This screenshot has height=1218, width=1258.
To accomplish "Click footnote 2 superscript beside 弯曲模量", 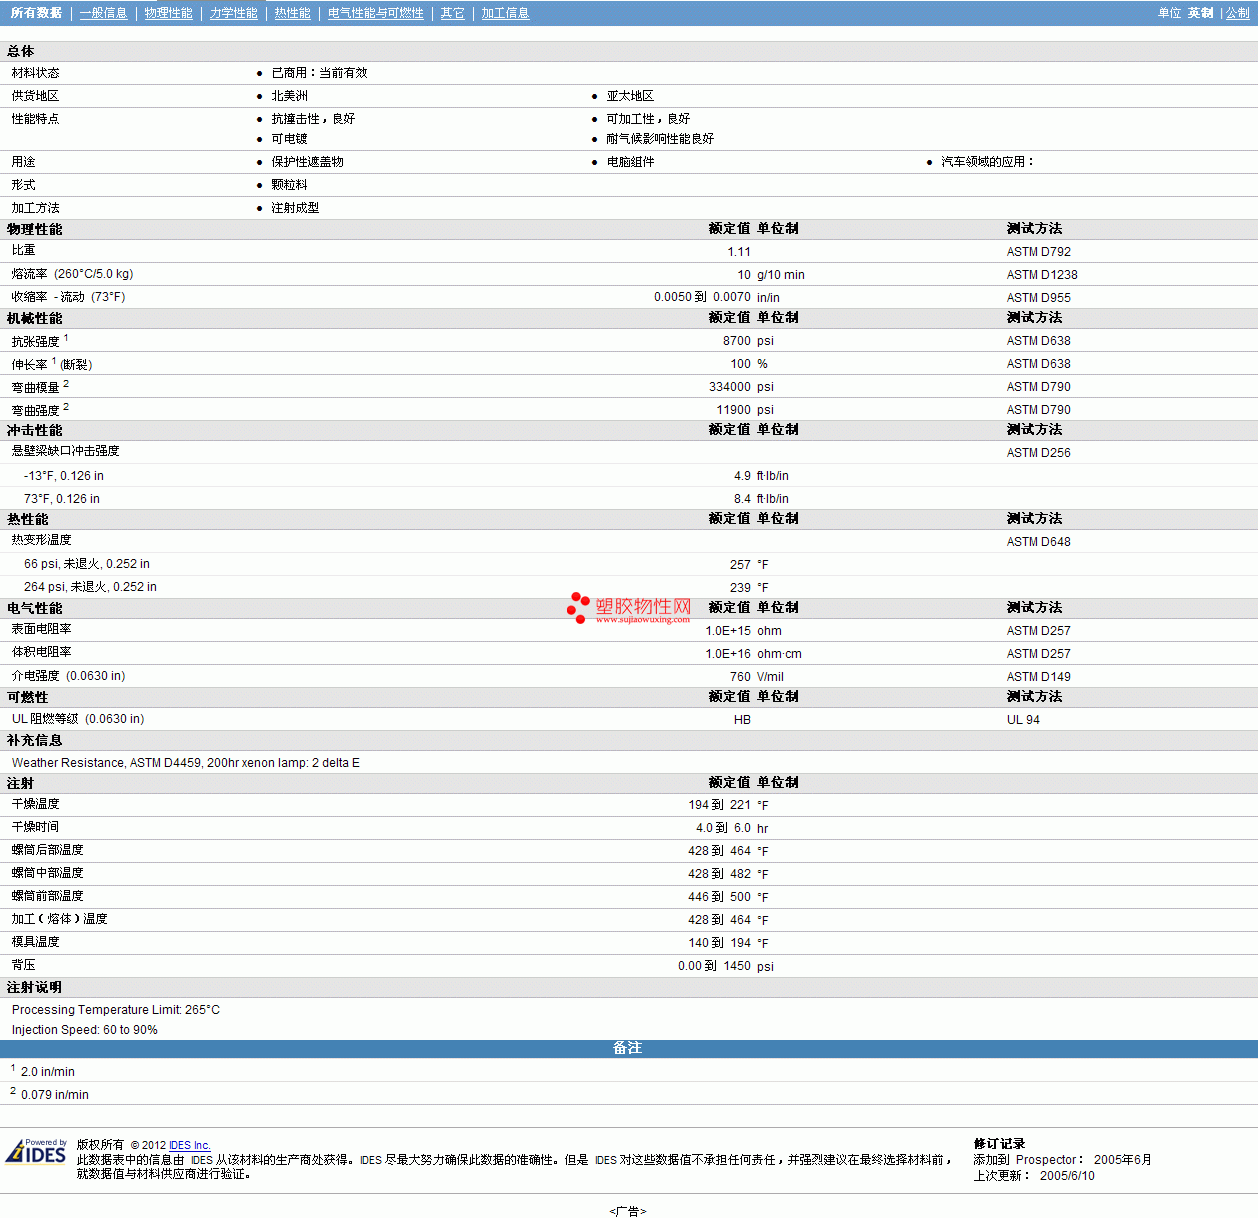I will [x=66, y=384].
